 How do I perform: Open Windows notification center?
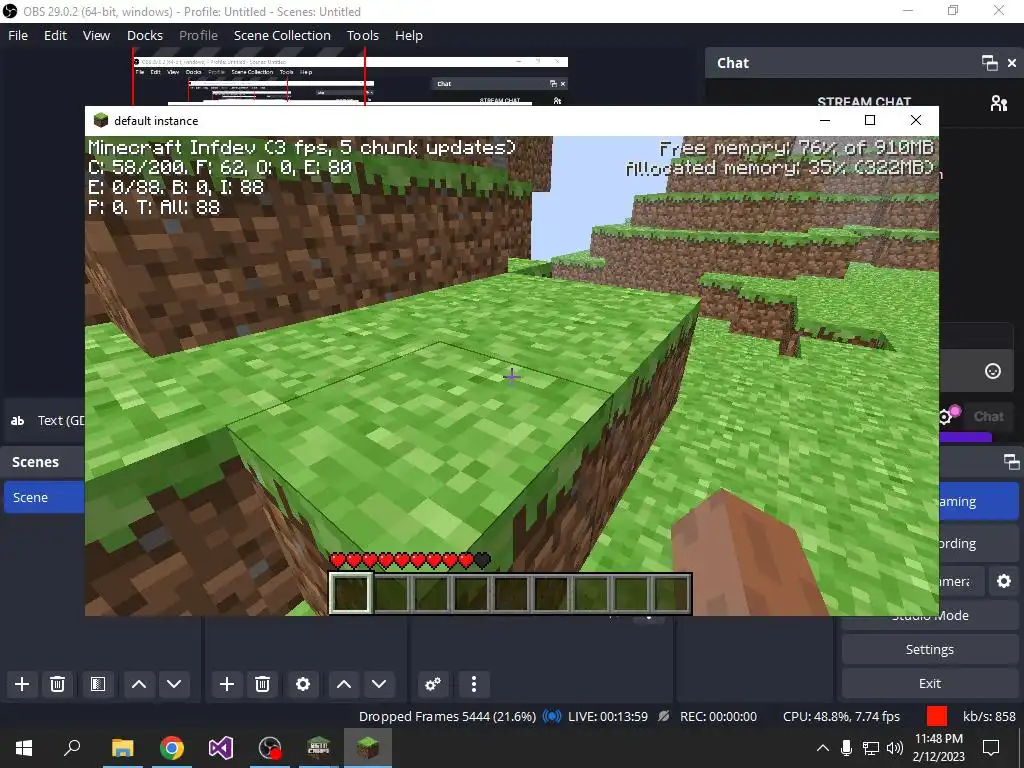coord(991,748)
